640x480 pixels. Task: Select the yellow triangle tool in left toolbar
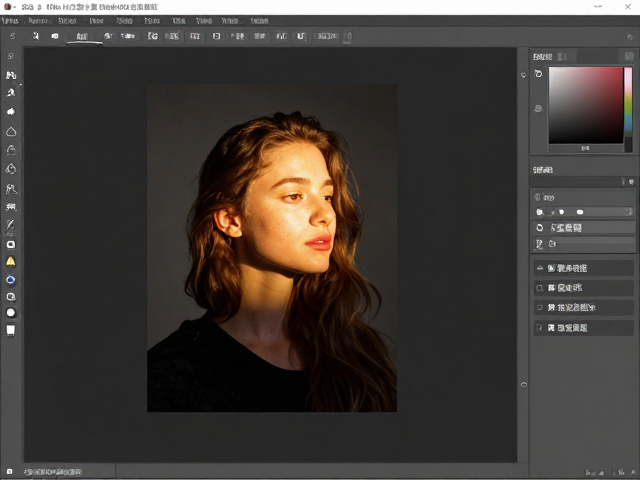point(11,261)
